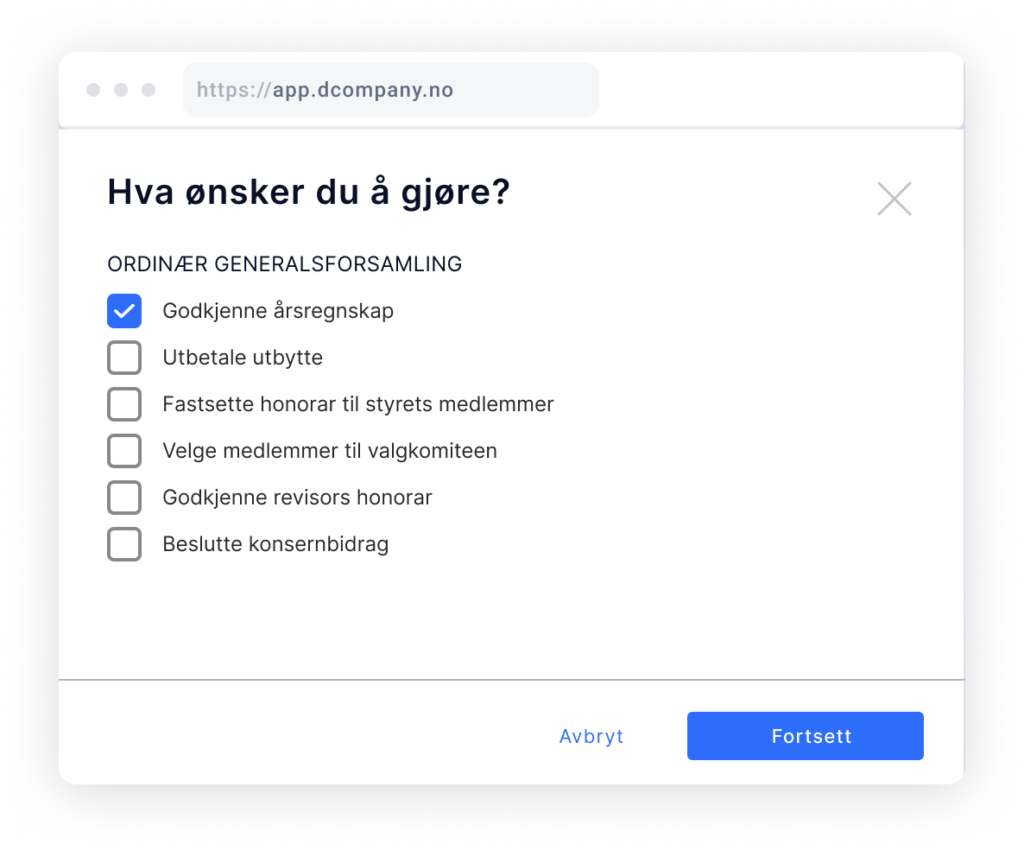Close the dialog with the X icon

[x=894, y=198]
